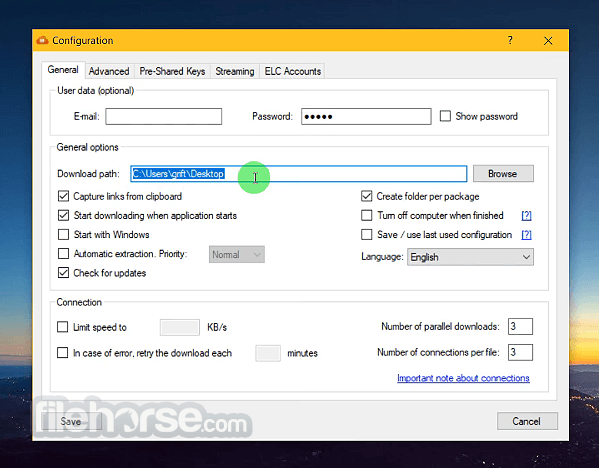Close the Configuration dialog with X
Image resolution: width=599 pixels, height=468 pixels.
click(548, 40)
